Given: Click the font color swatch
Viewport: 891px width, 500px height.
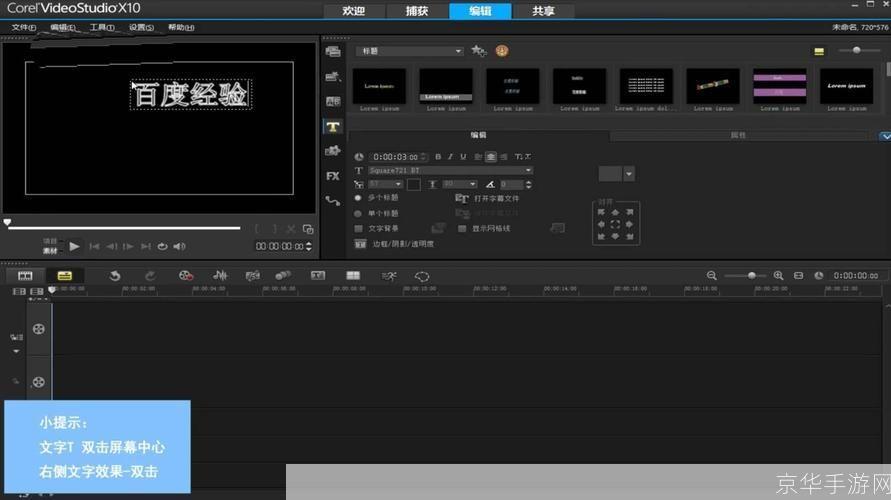Looking at the screenshot, I should pyautogui.click(x=414, y=184).
